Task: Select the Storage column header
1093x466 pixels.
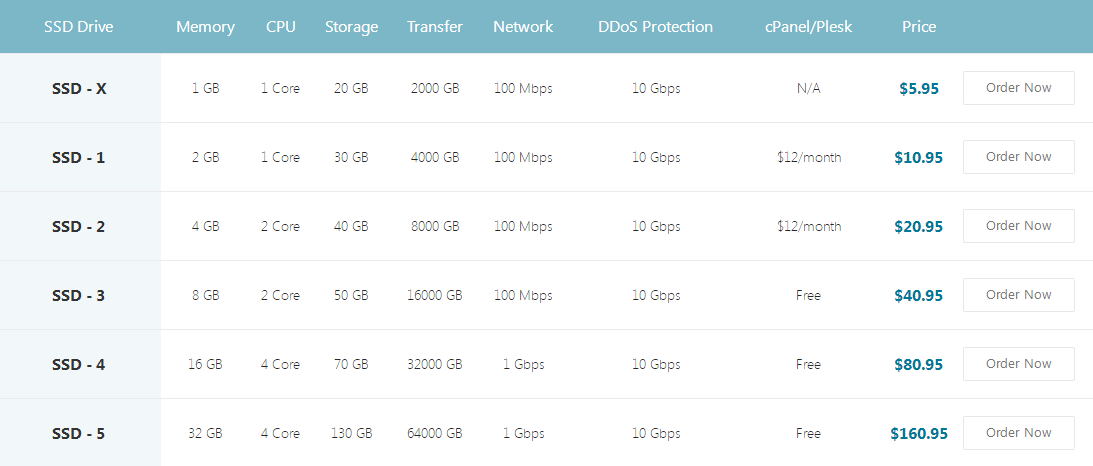Action: [x=351, y=27]
